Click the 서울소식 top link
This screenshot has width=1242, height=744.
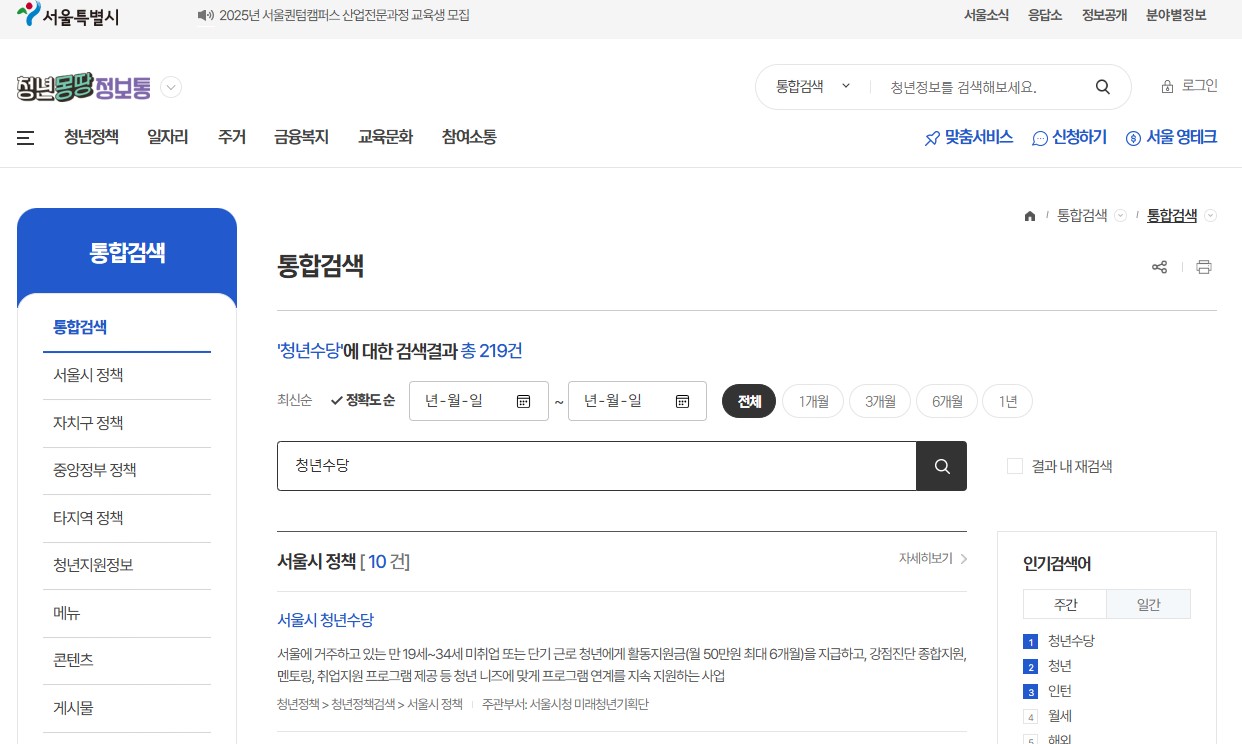click(986, 15)
